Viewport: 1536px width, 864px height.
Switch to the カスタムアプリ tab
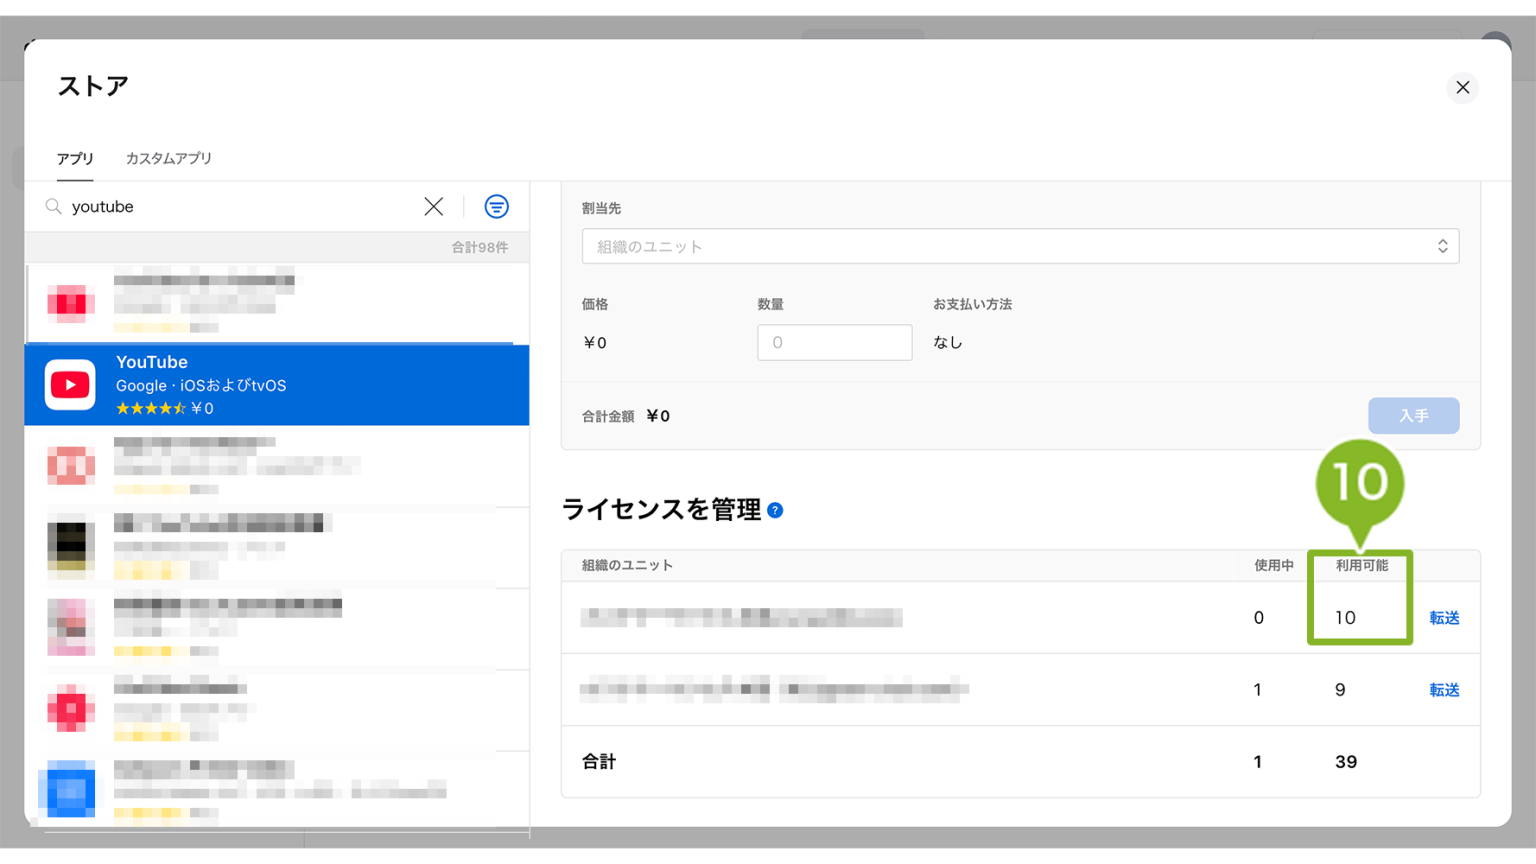[168, 159]
